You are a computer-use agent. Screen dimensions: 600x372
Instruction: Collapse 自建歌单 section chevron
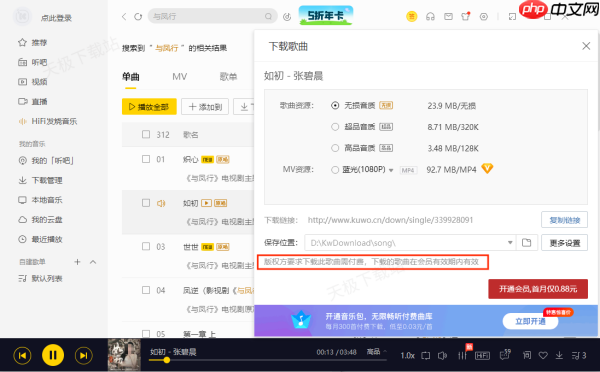(93, 262)
